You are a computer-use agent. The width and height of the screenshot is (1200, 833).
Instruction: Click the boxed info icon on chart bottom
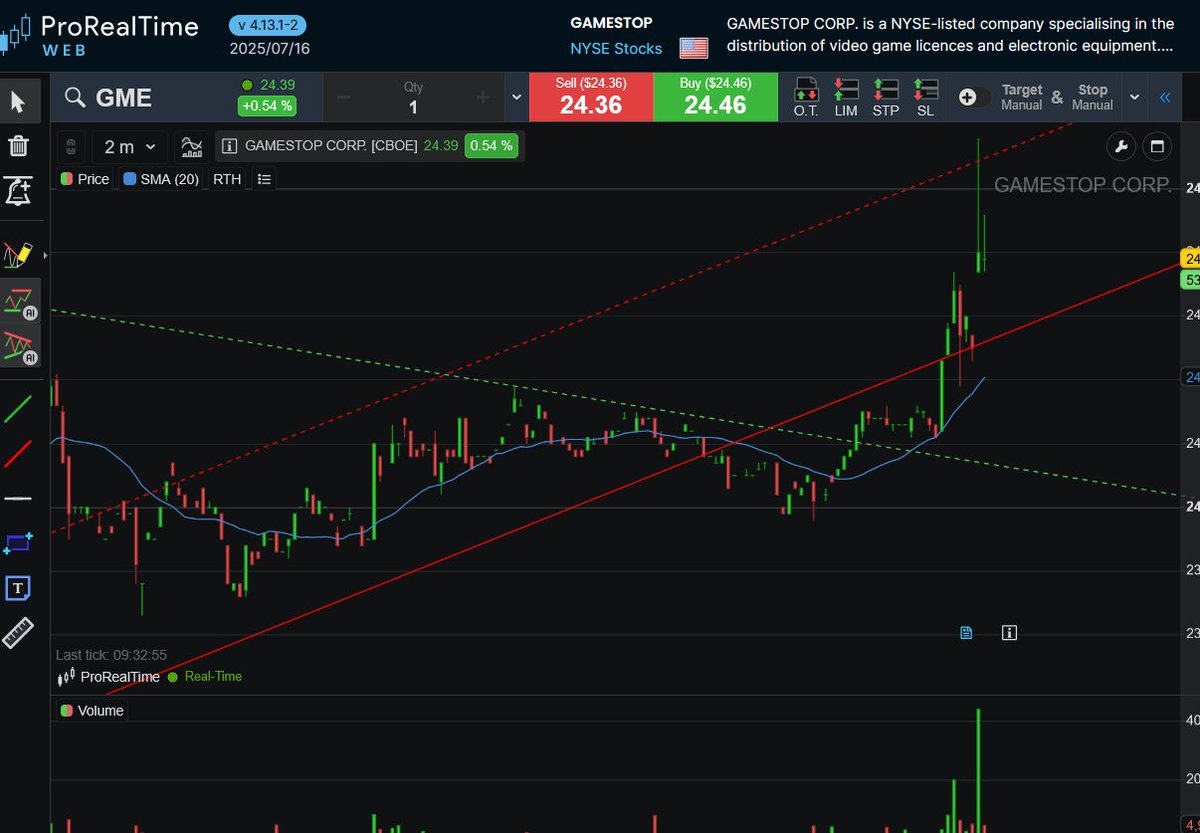[x=1009, y=632]
